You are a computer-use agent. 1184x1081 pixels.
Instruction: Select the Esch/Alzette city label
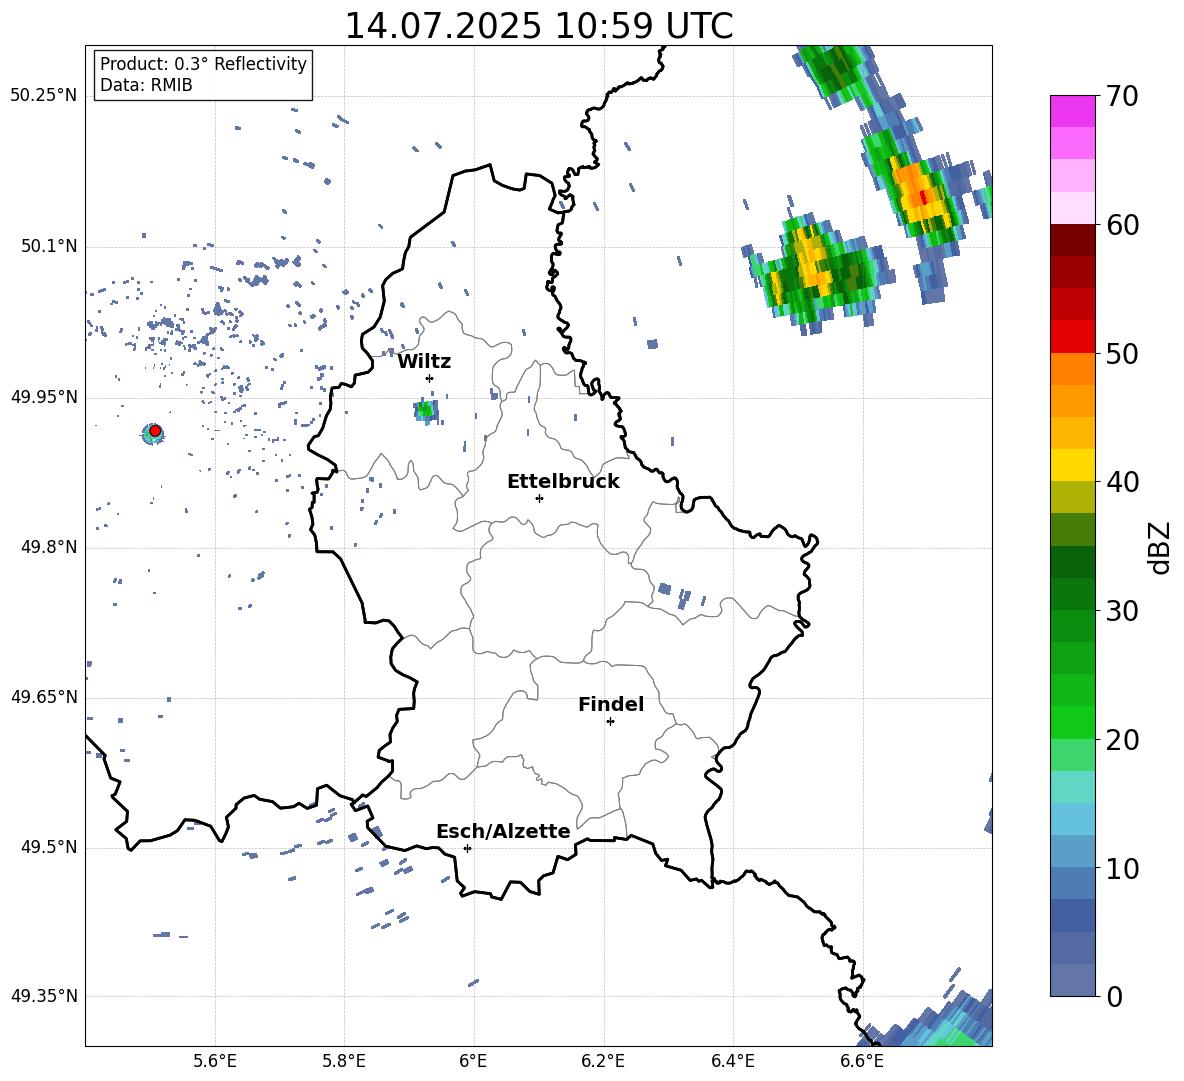(504, 831)
